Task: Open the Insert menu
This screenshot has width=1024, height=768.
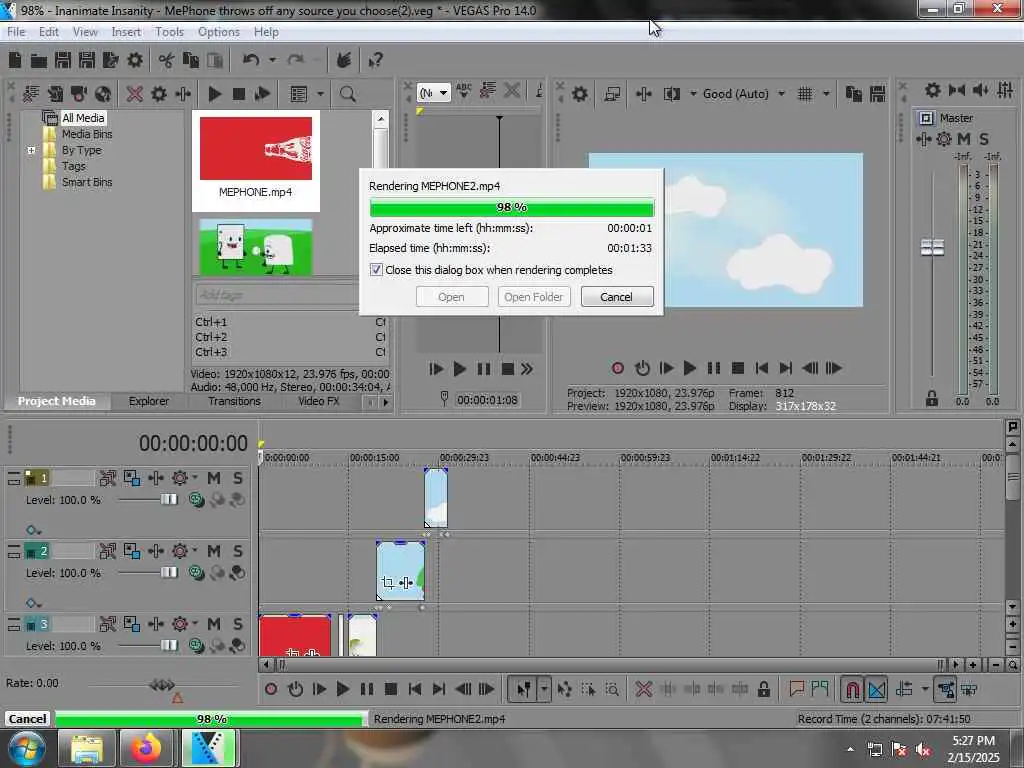Action: (x=126, y=31)
